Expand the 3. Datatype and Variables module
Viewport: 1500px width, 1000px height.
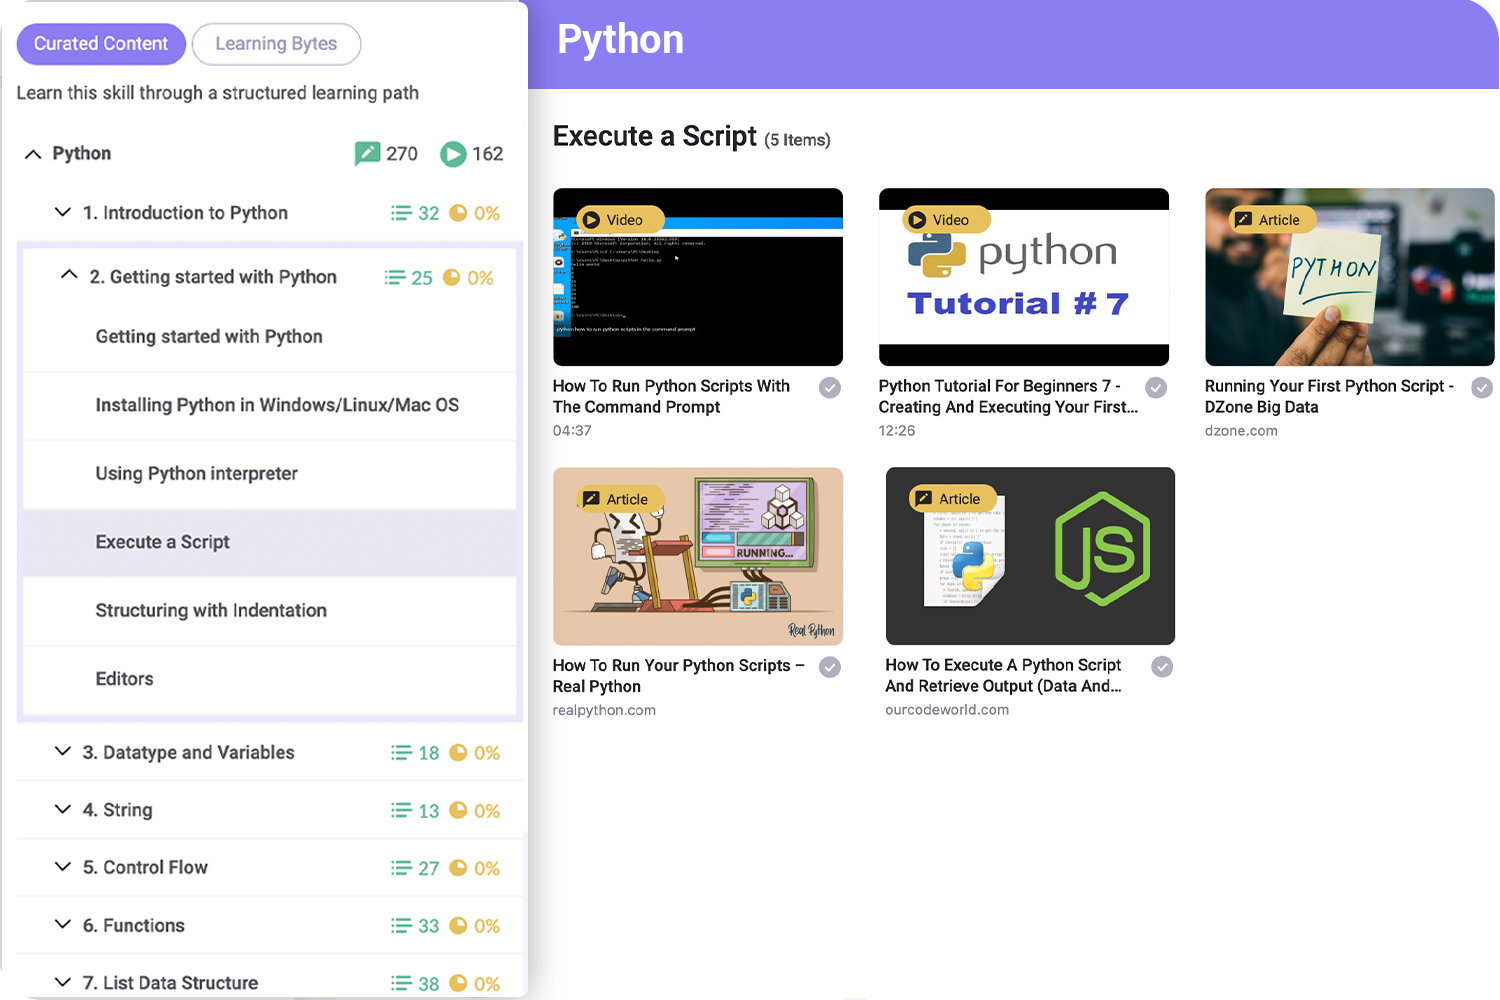coord(63,752)
